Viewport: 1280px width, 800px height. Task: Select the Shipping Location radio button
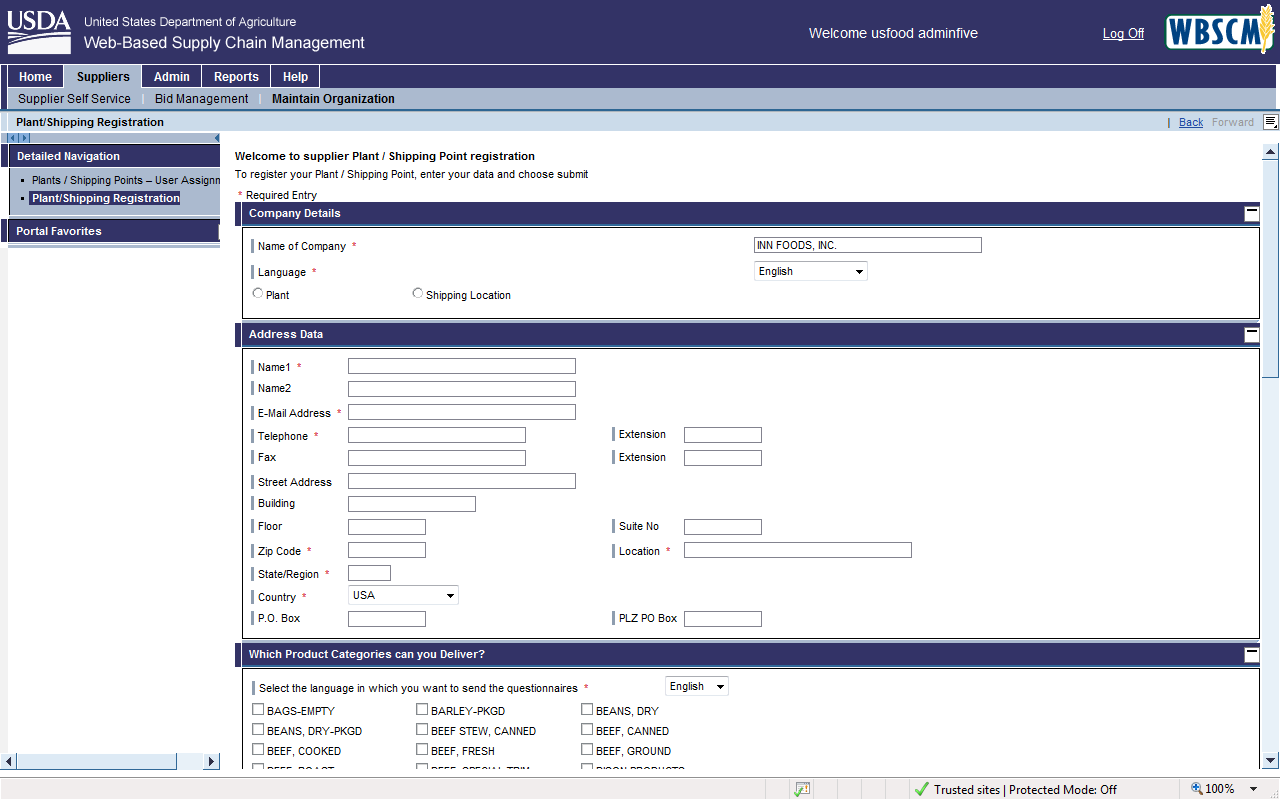pos(418,294)
